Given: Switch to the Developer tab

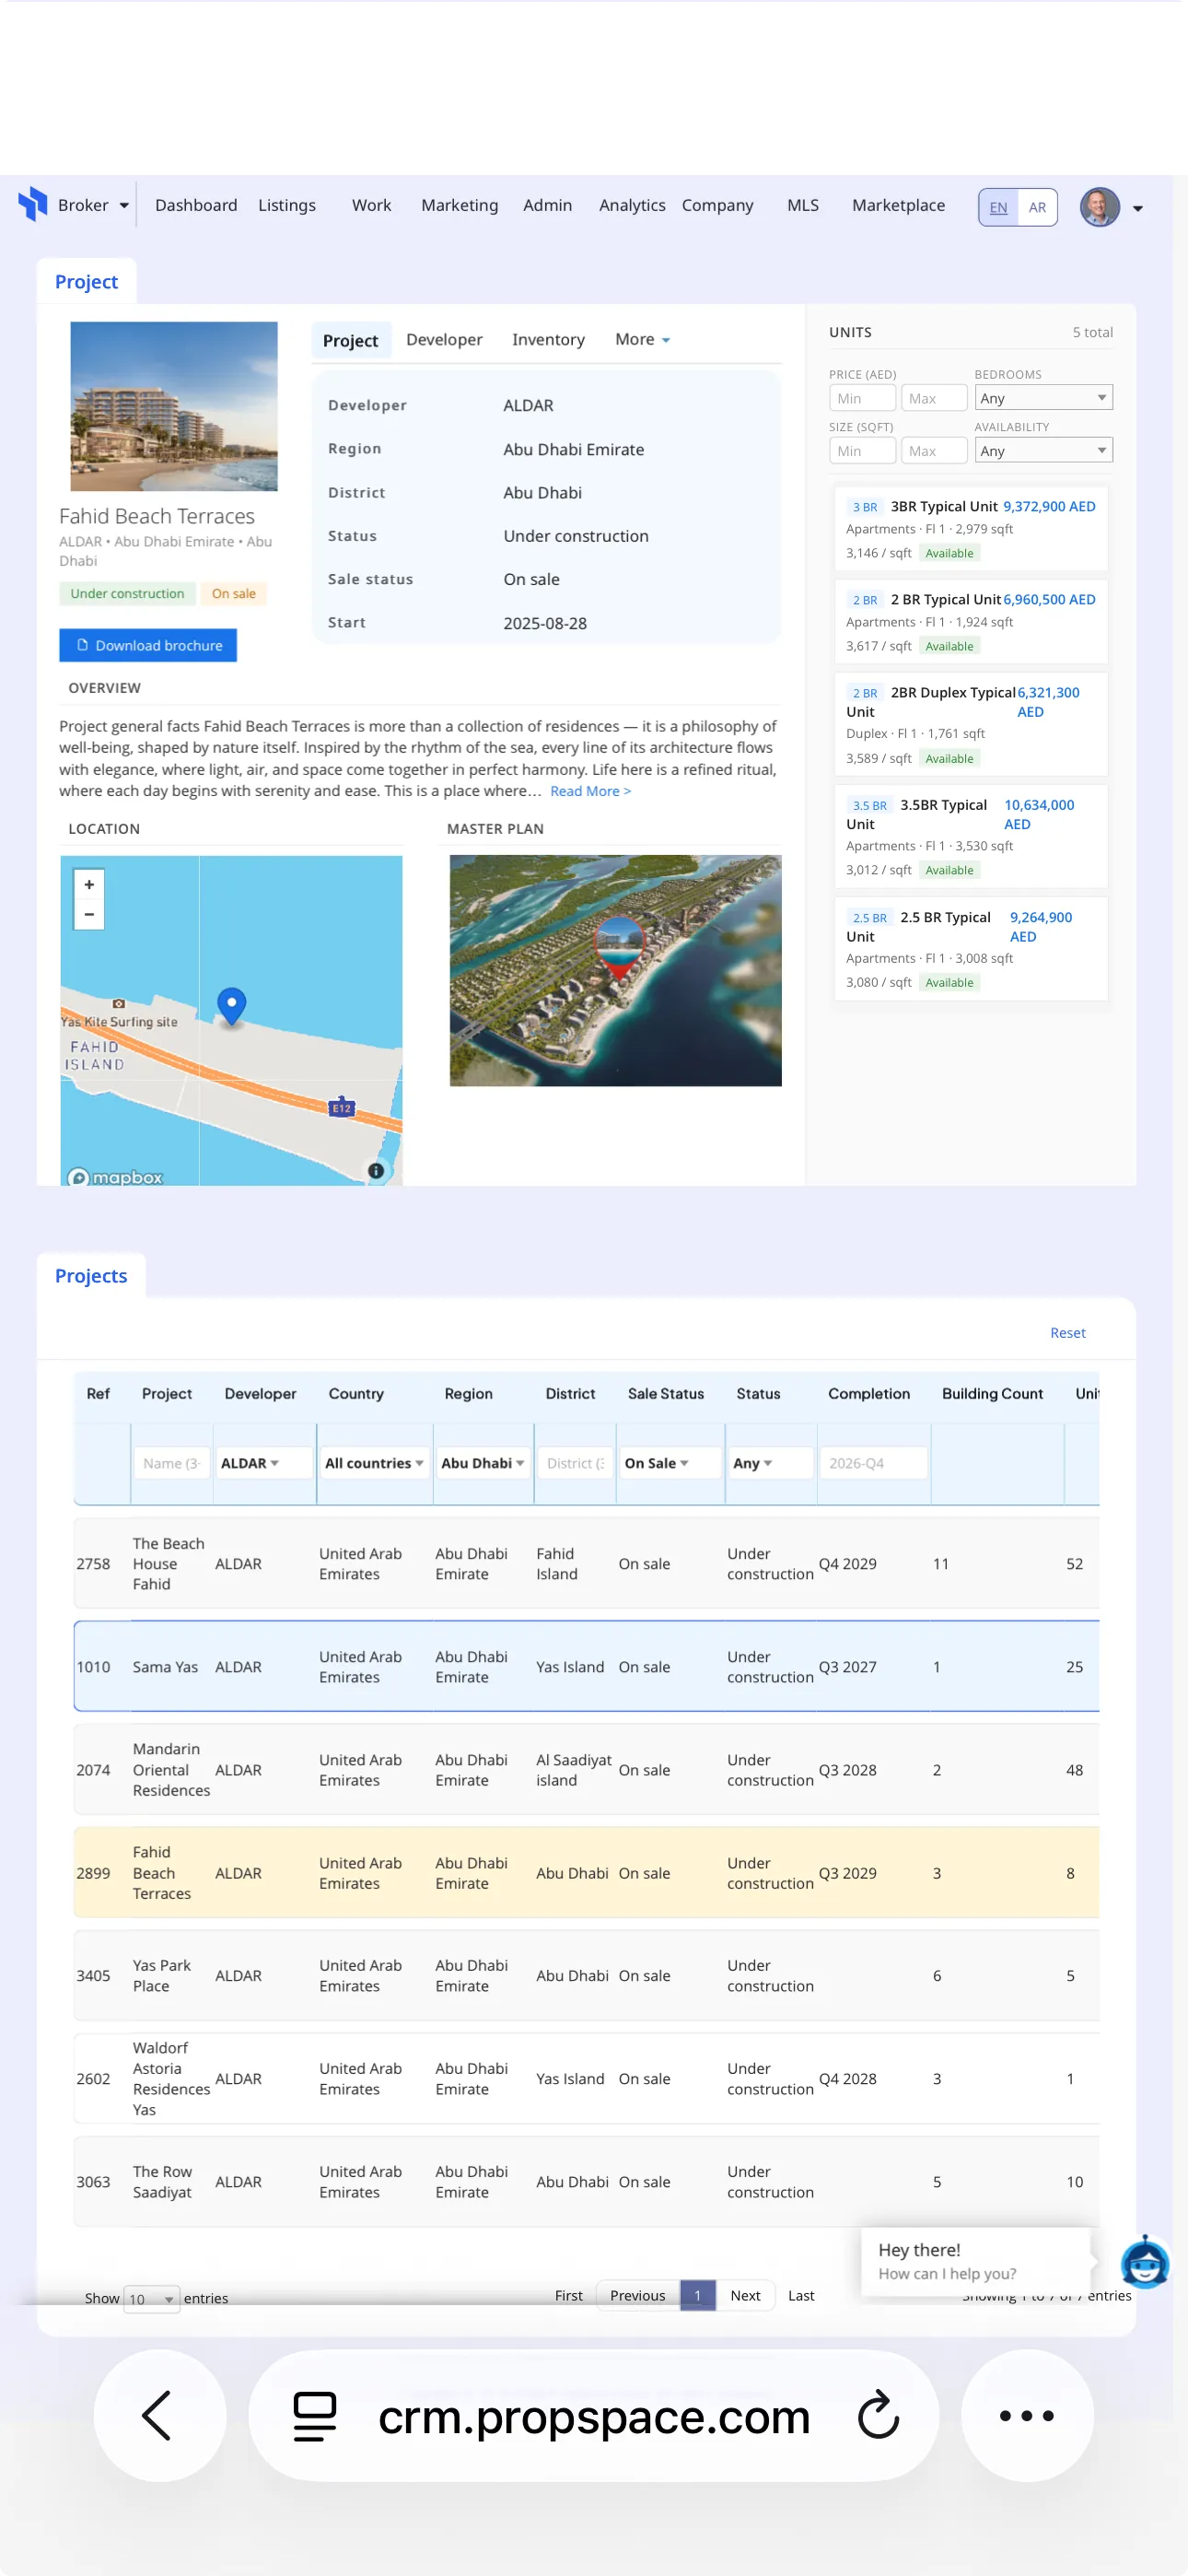Looking at the screenshot, I should [444, 339].
